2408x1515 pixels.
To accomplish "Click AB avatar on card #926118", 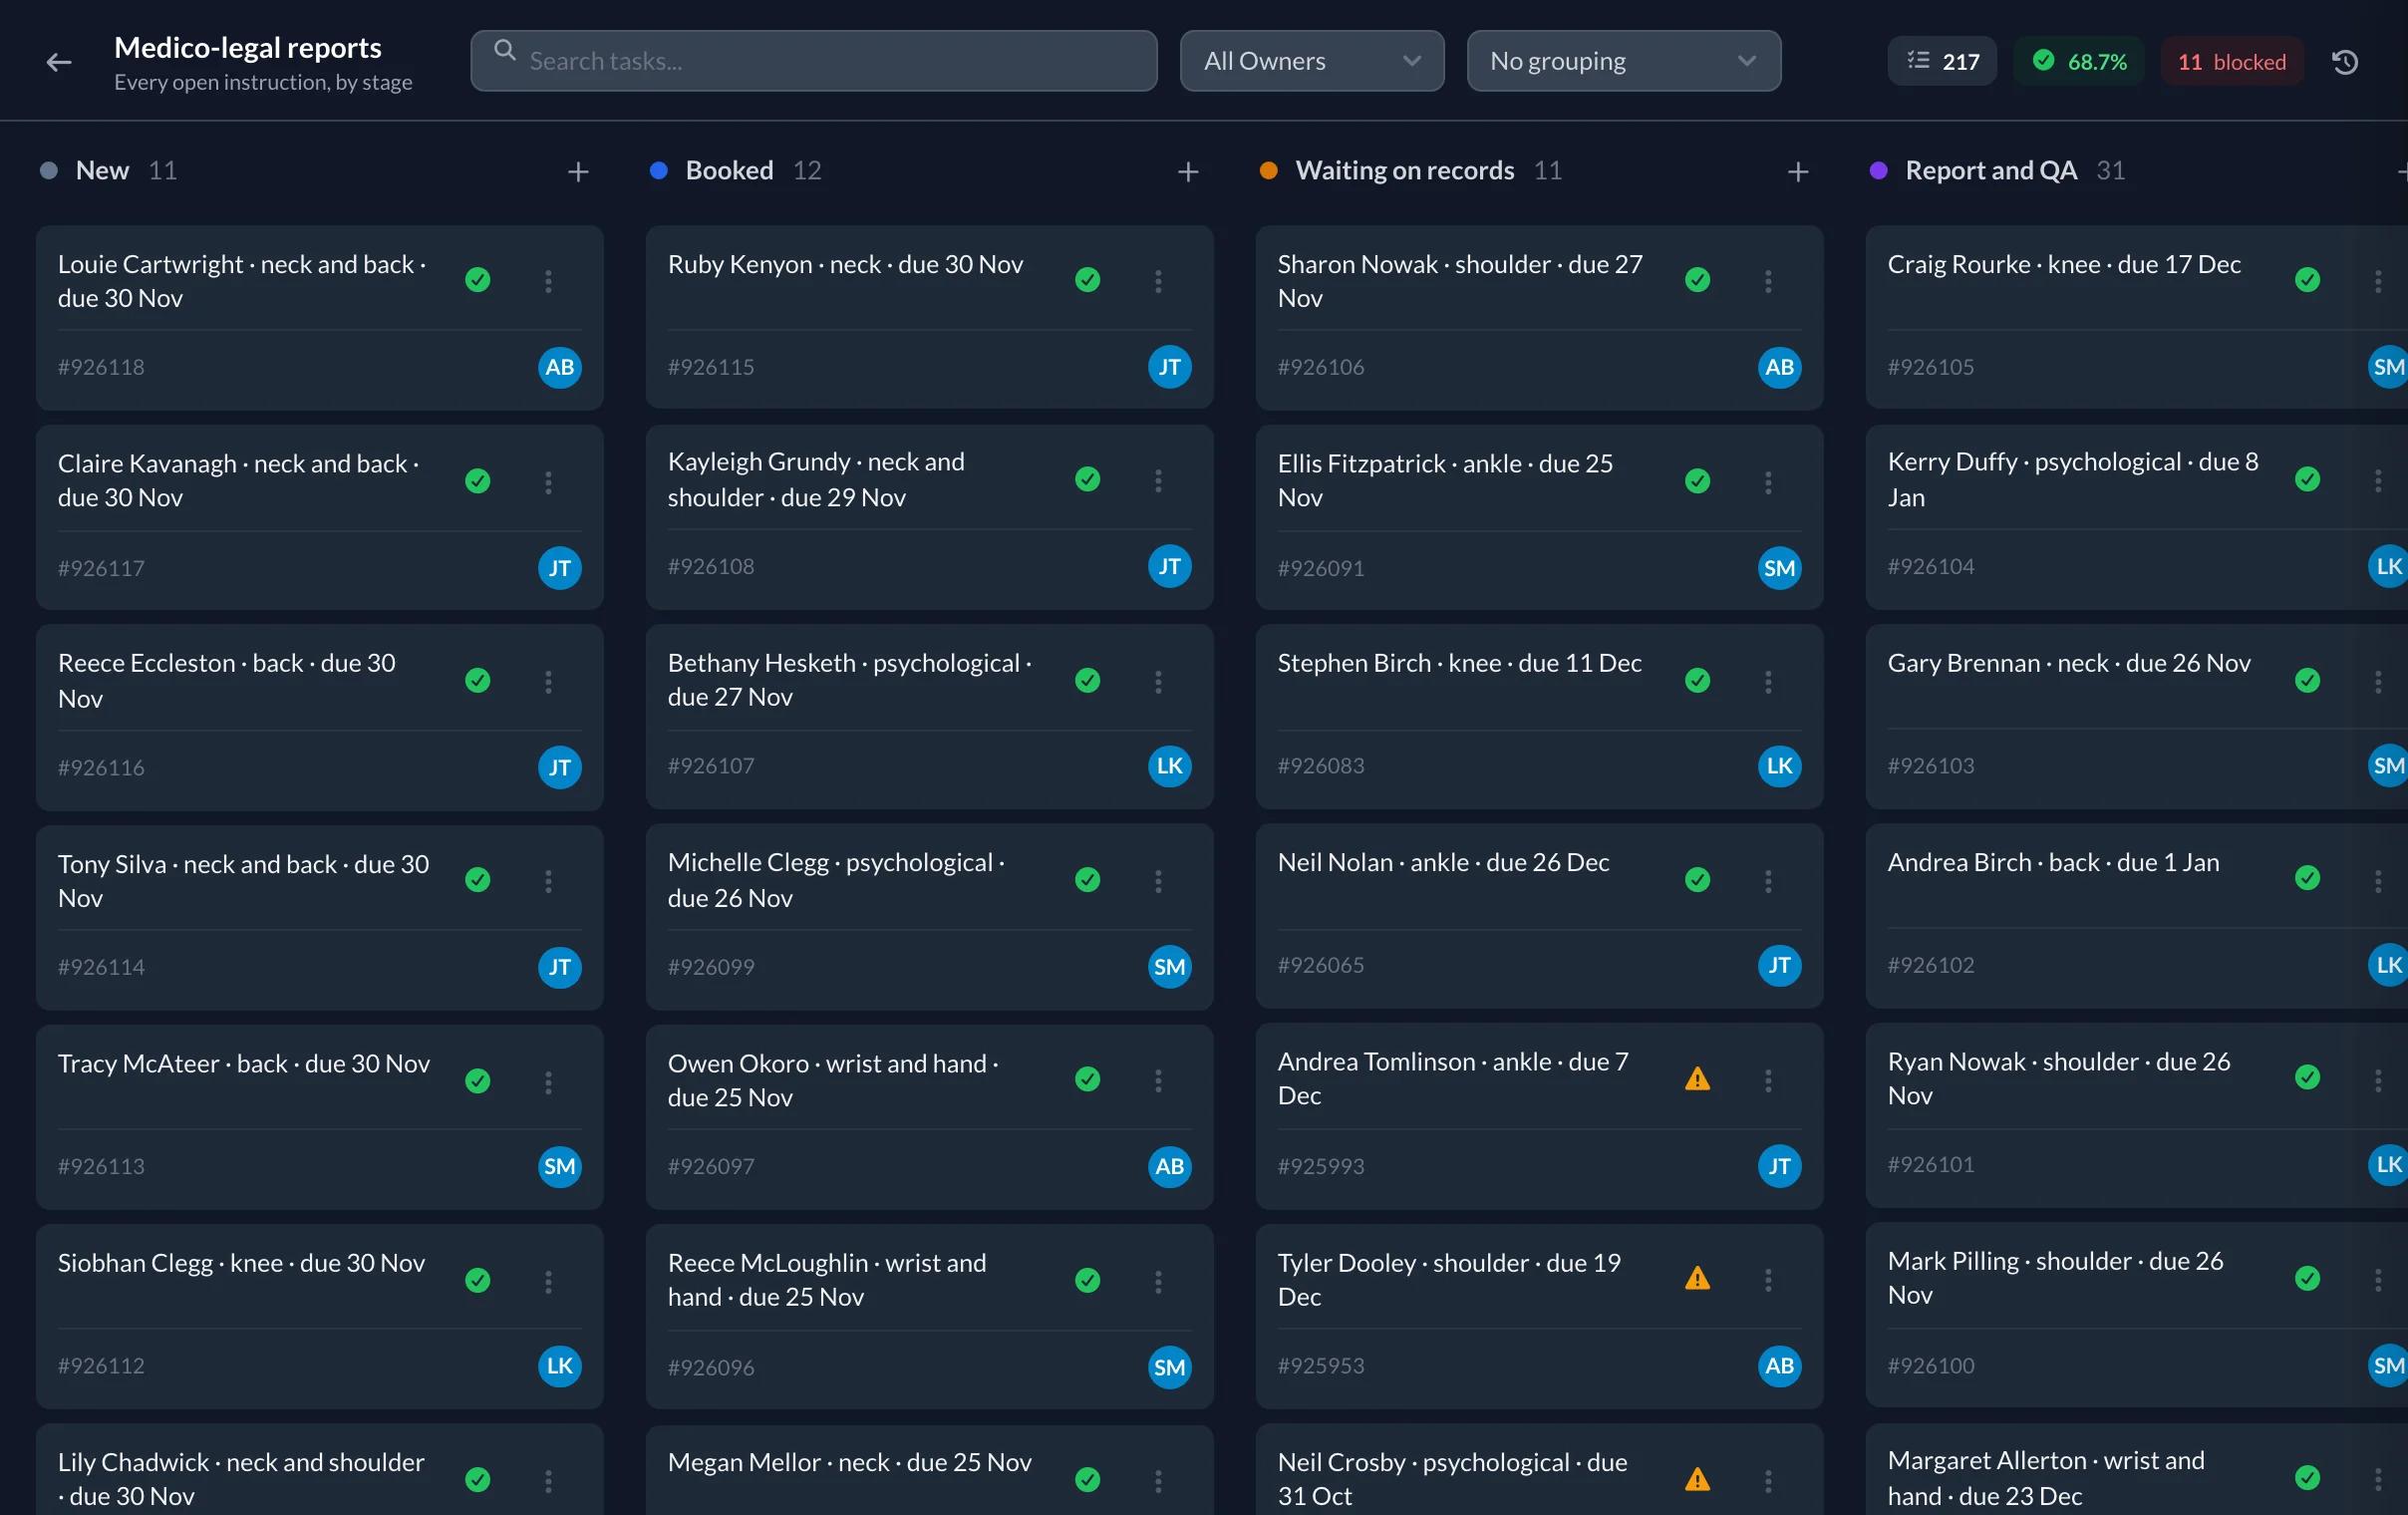I will [560, 367].
